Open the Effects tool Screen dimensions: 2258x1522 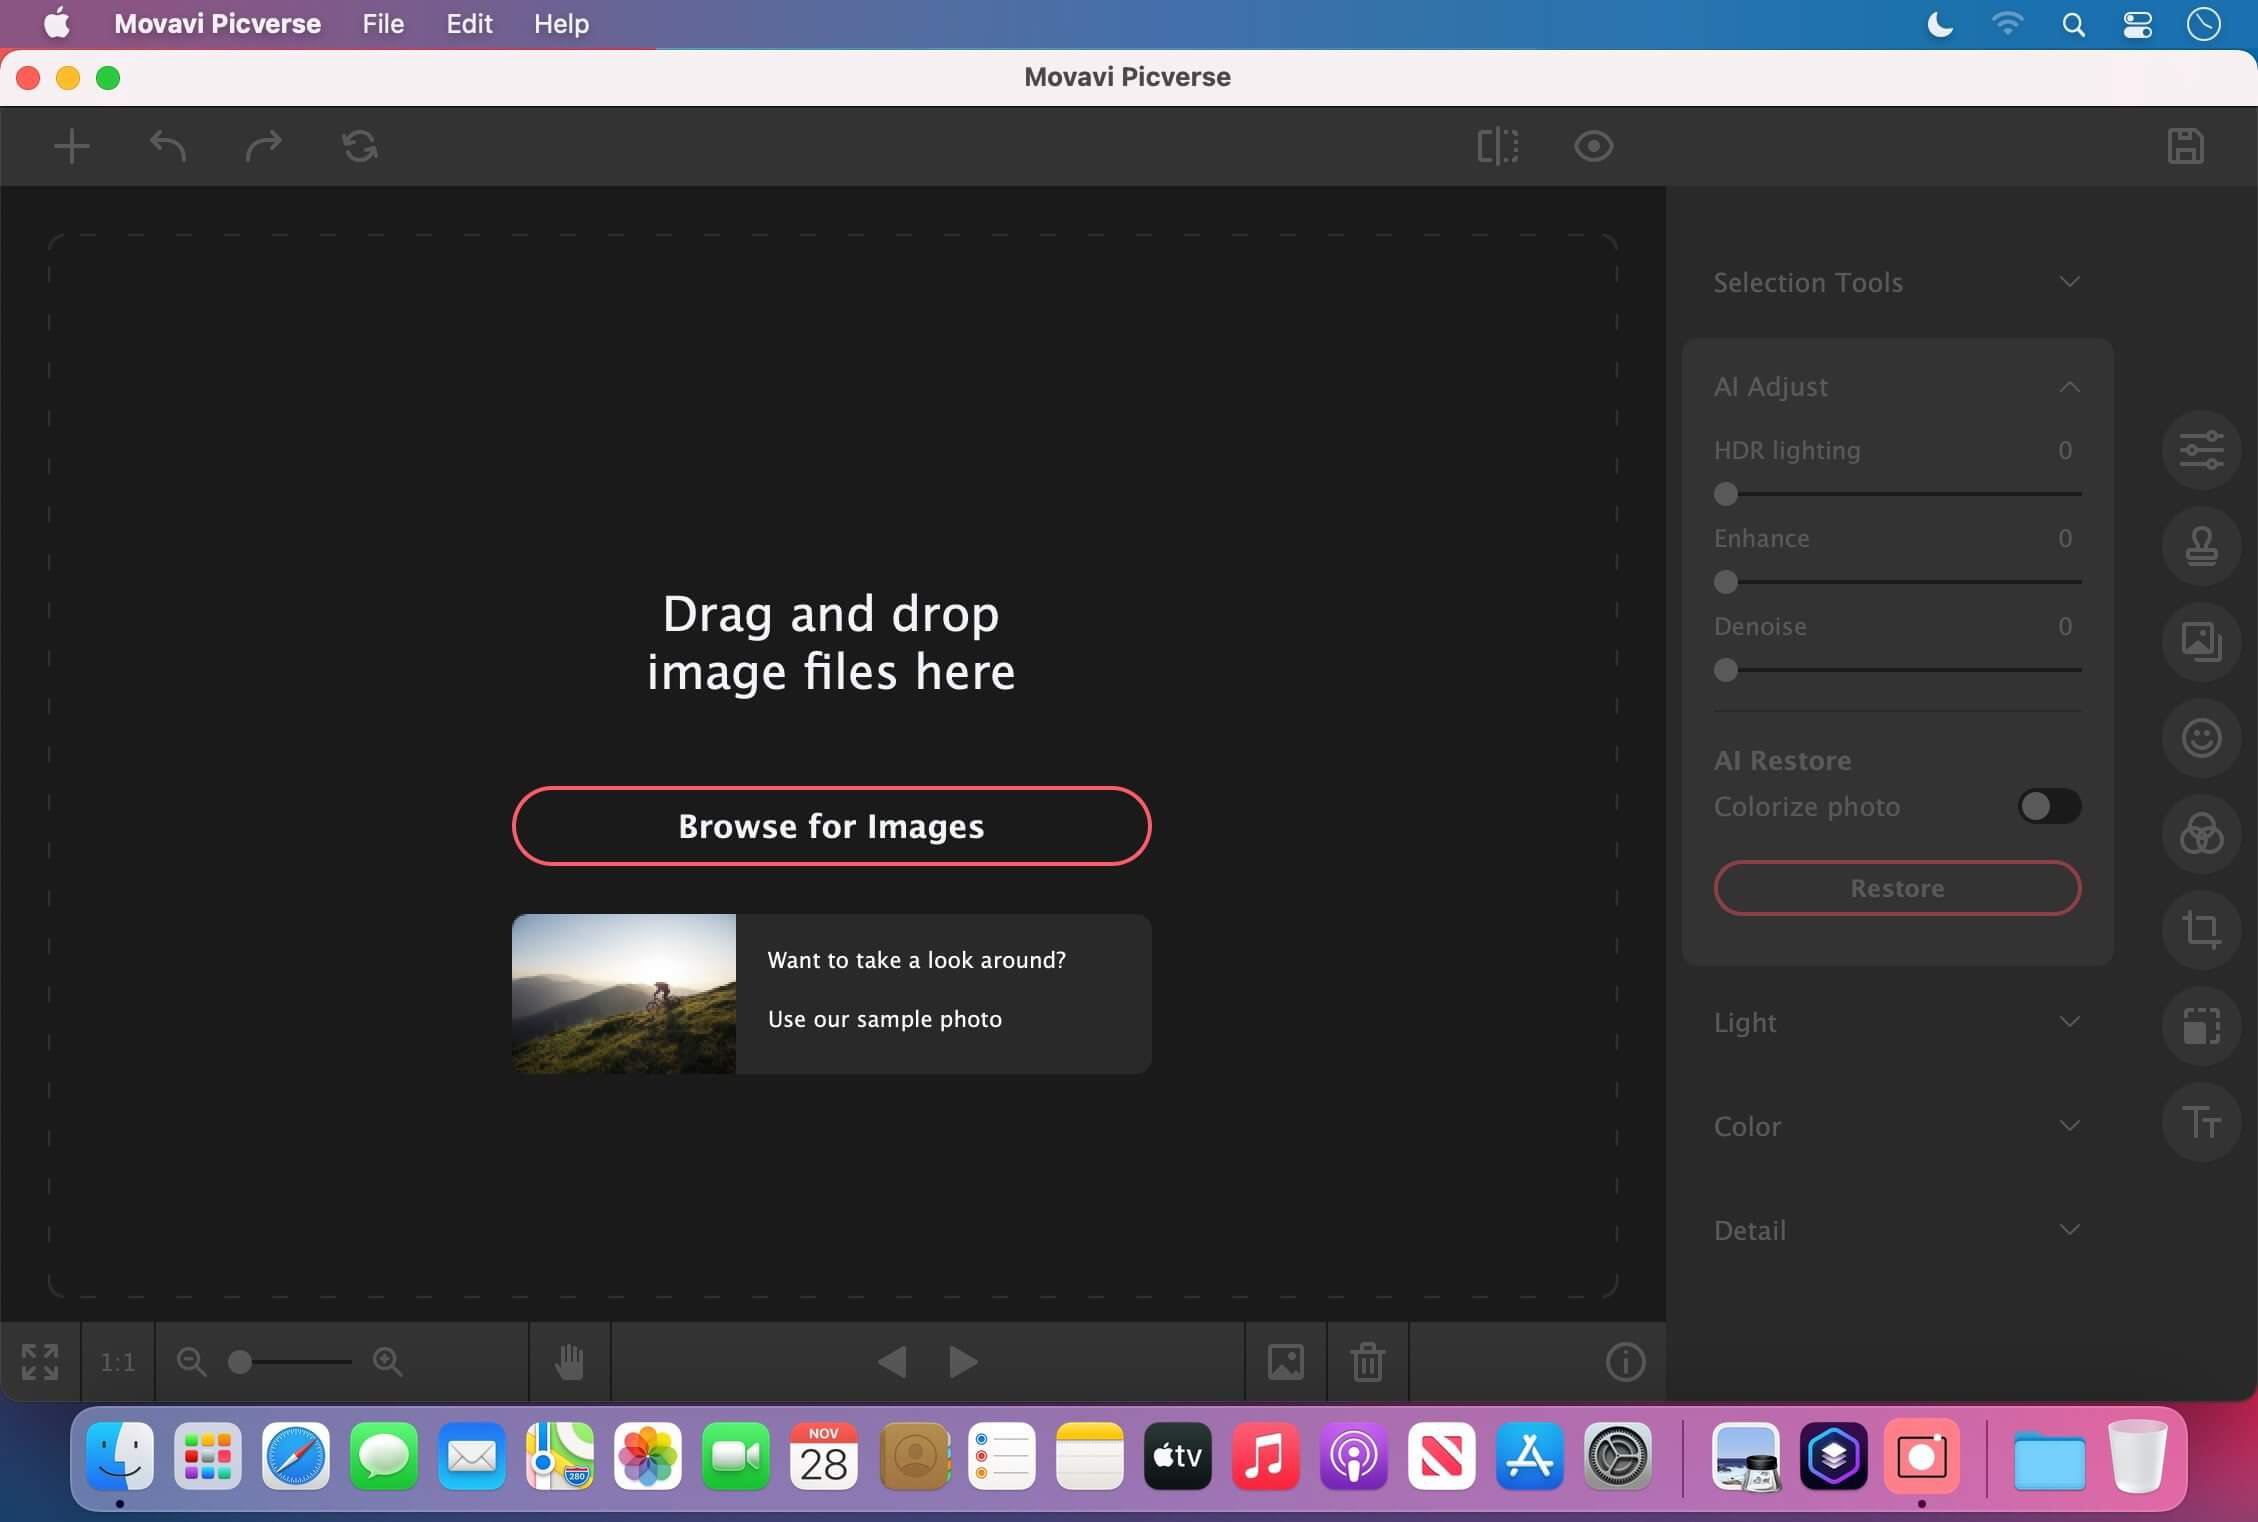(2203, 834)
